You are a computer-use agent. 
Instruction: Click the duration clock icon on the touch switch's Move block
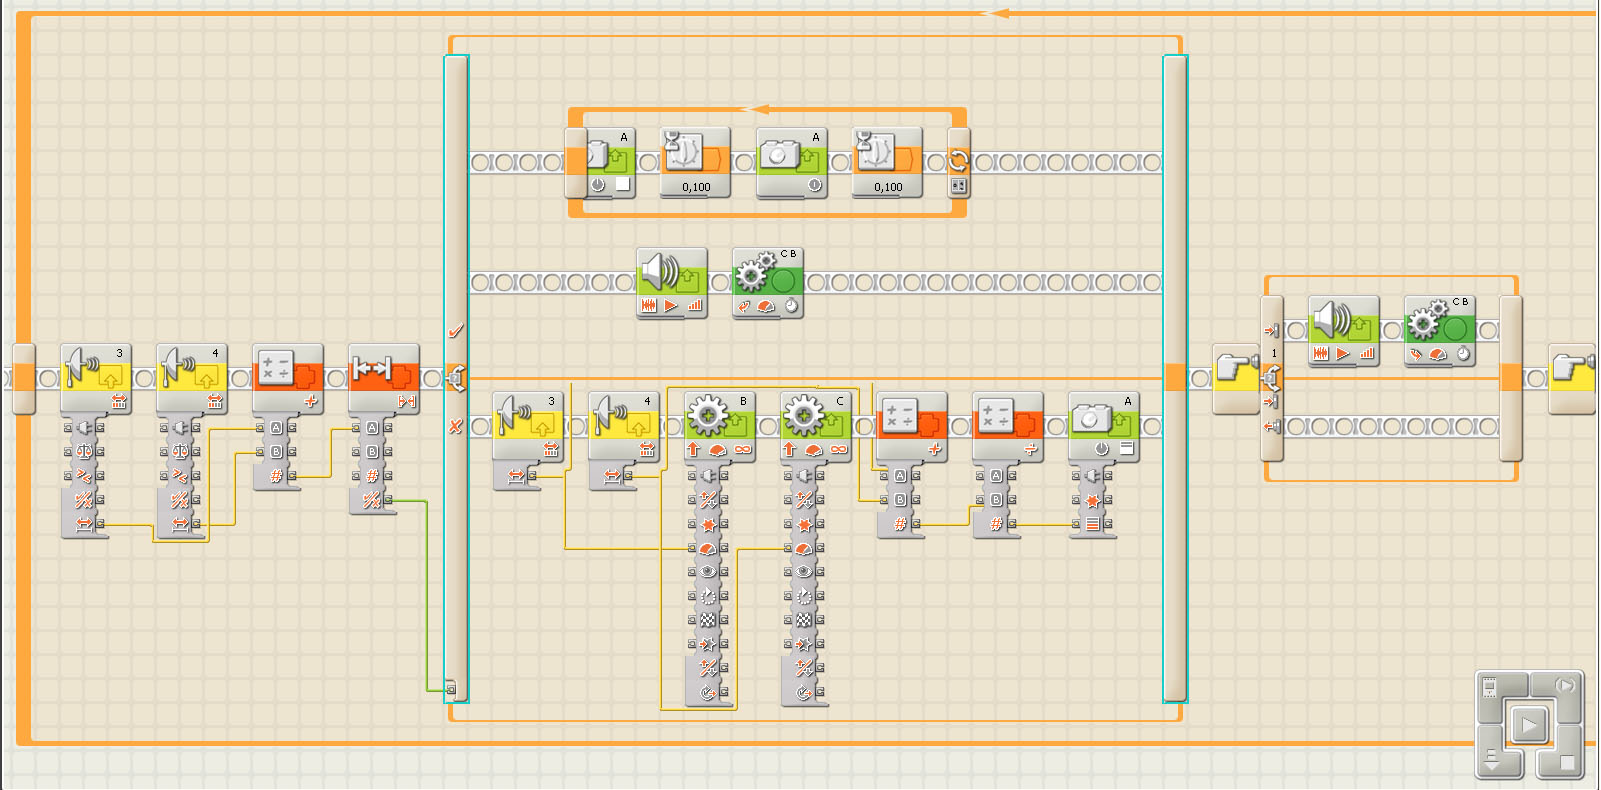1463,353
